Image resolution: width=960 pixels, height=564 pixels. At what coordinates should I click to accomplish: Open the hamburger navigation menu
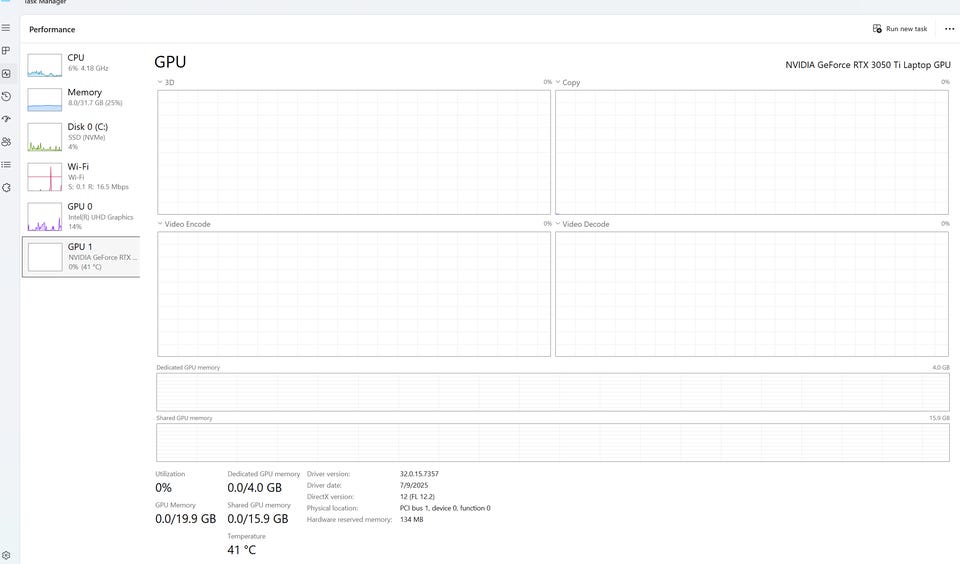point(6,28)
